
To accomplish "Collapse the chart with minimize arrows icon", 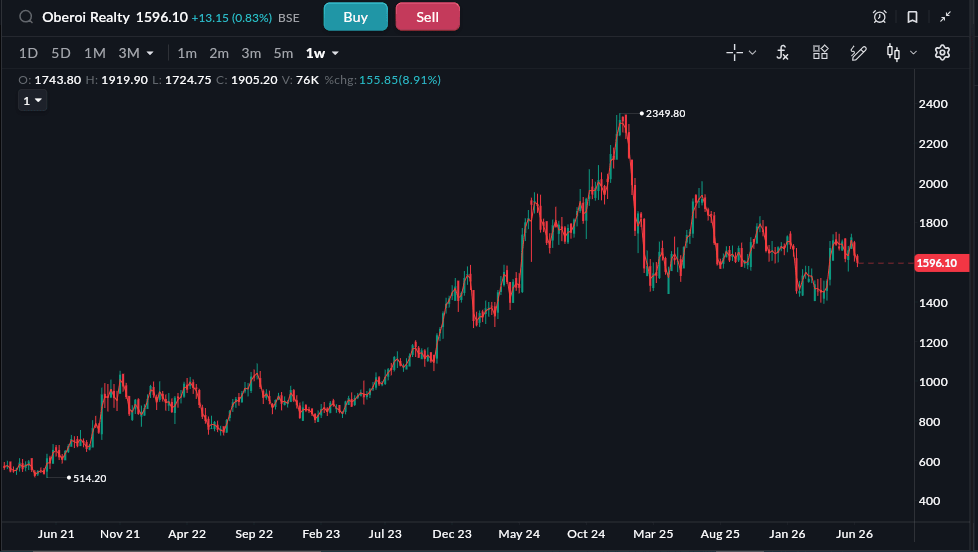I will point(946,17).
